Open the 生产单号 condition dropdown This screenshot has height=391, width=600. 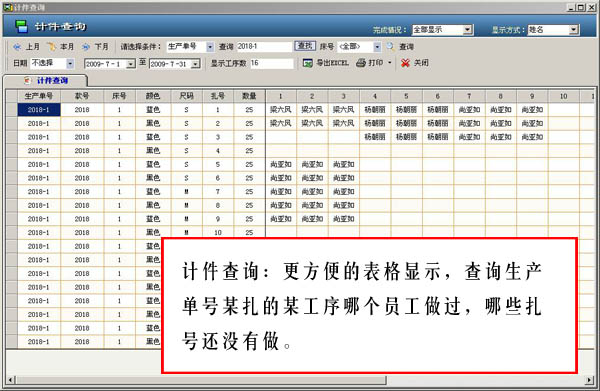210,47
